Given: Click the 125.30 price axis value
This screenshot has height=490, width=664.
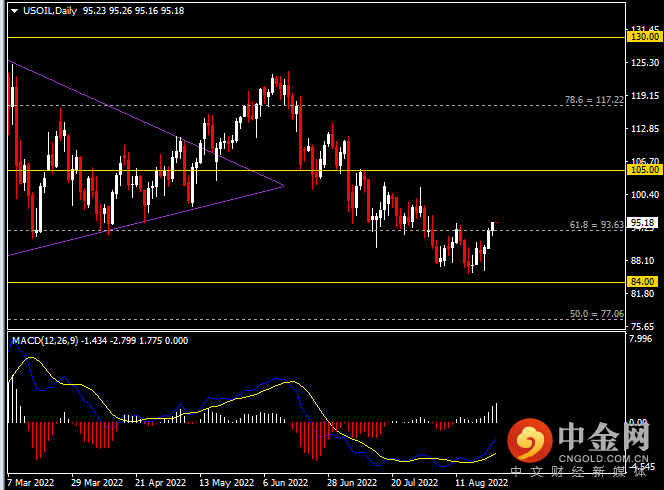Looking at the screenshot, I should coord(645,63).
